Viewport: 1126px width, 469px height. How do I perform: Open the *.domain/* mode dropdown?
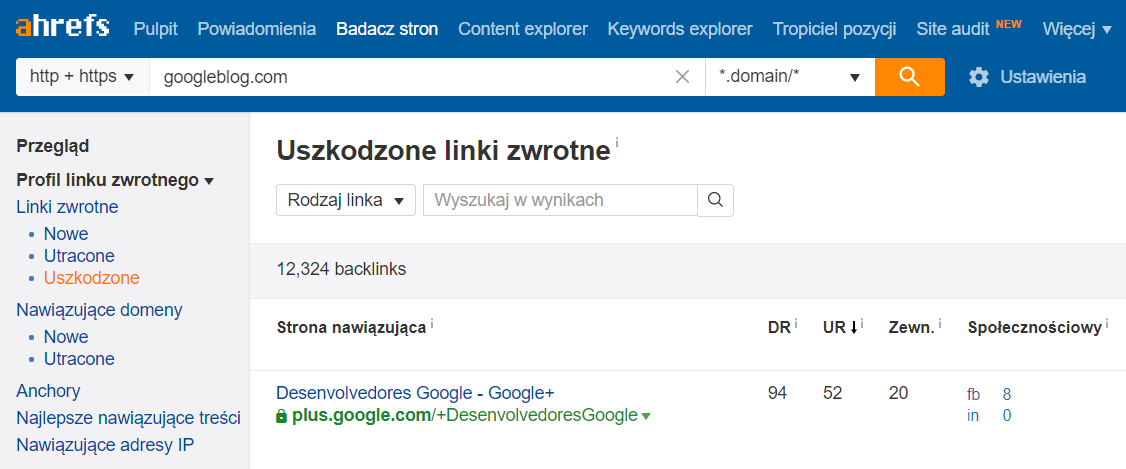coord(790,77)
